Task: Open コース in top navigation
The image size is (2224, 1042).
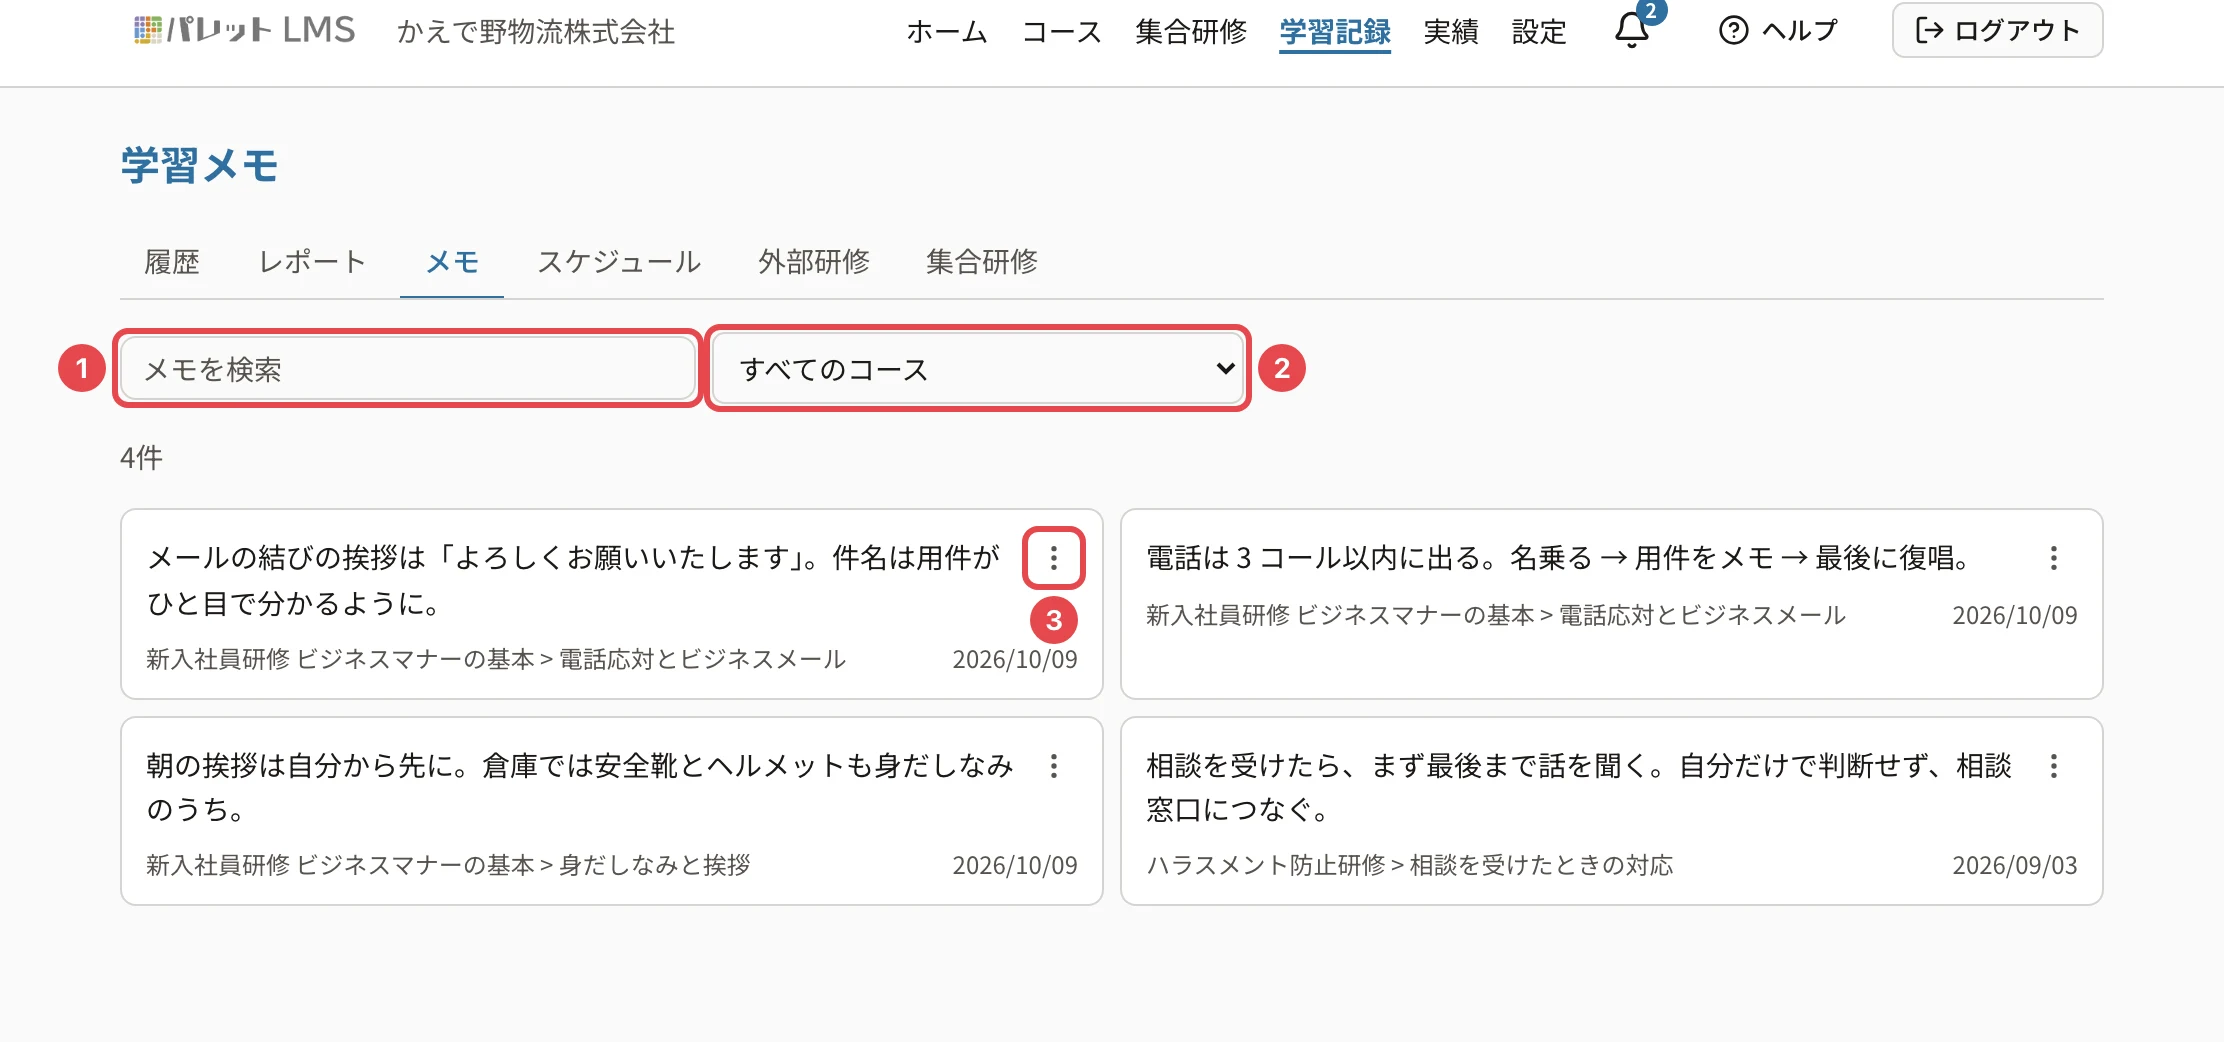Action: (x=1061, y=32)
